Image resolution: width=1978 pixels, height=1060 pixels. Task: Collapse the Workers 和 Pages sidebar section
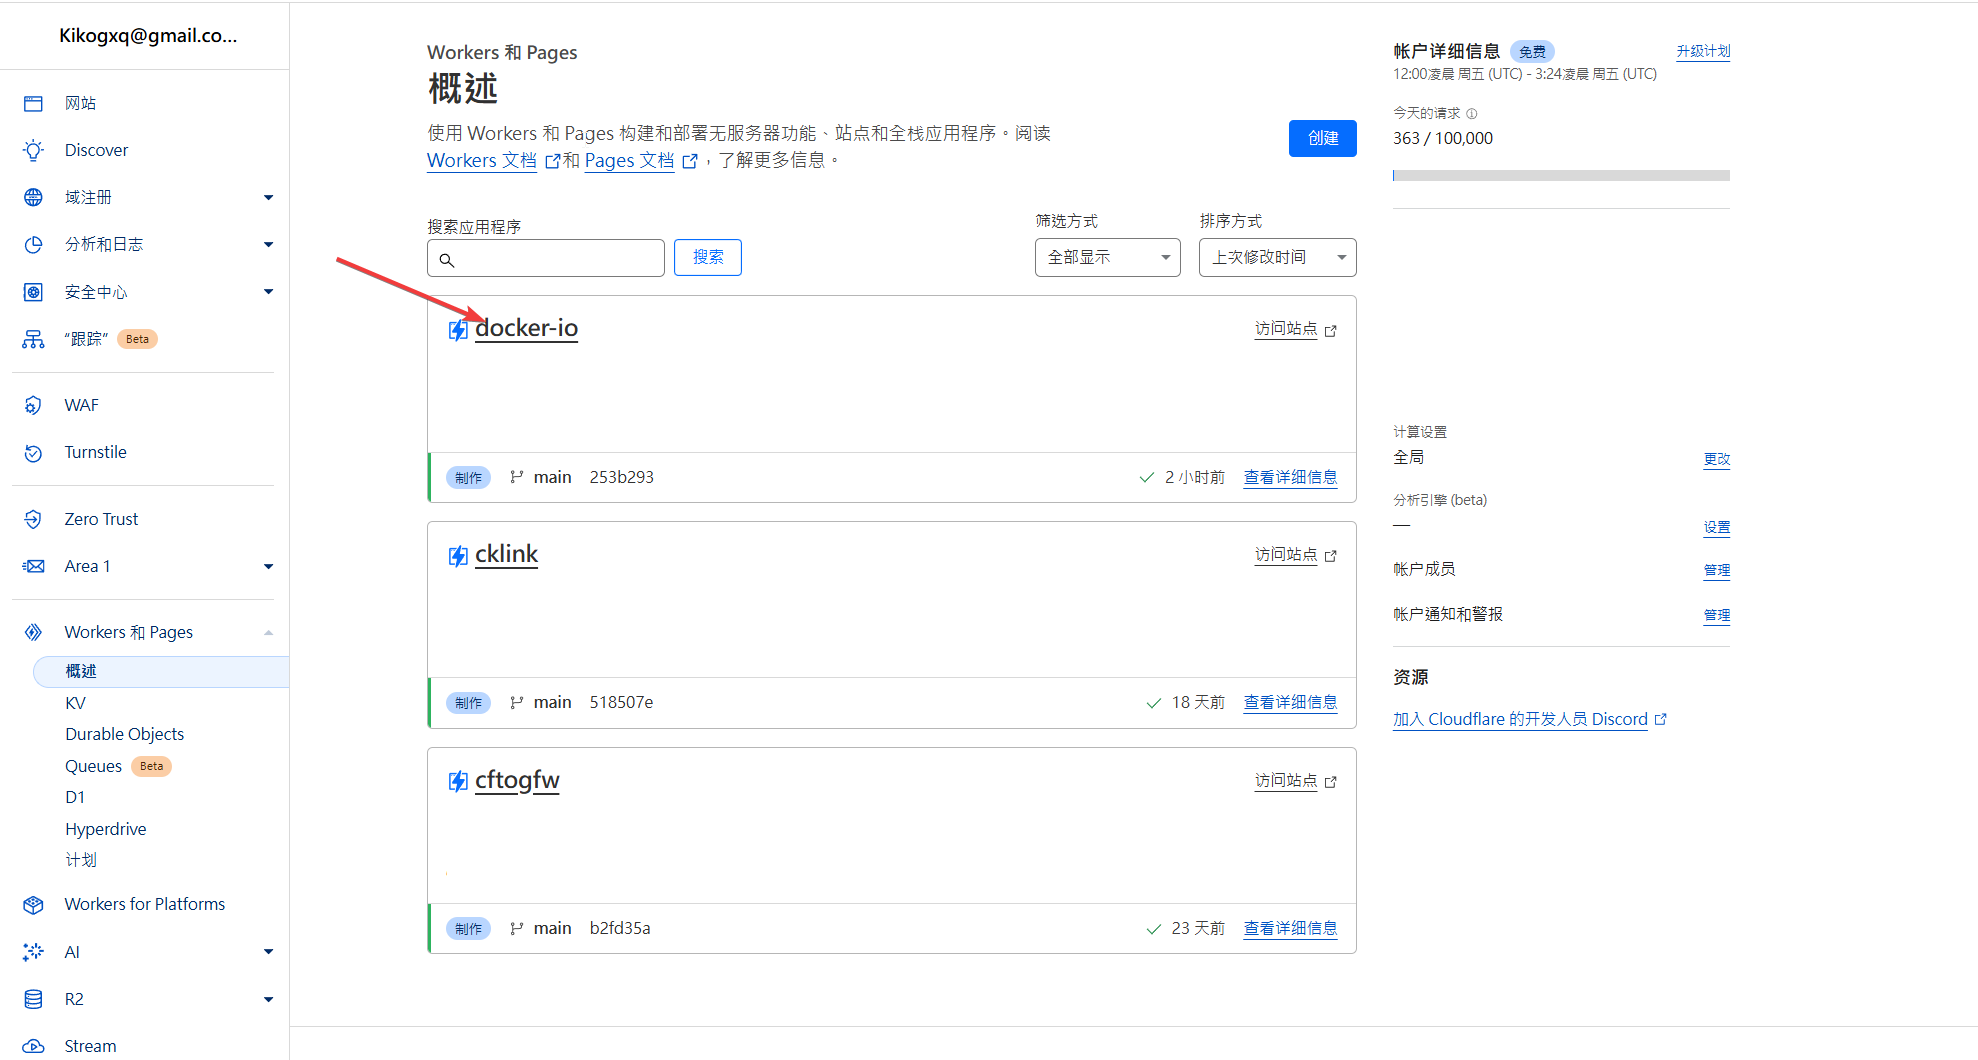click(x=268, y=633)
